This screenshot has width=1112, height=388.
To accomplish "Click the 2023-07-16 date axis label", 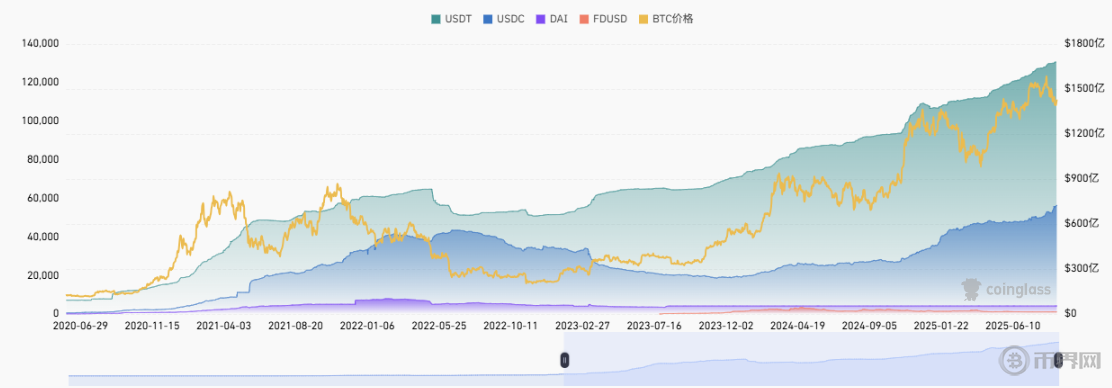I will pyautogui.click(x=655, y=325).
